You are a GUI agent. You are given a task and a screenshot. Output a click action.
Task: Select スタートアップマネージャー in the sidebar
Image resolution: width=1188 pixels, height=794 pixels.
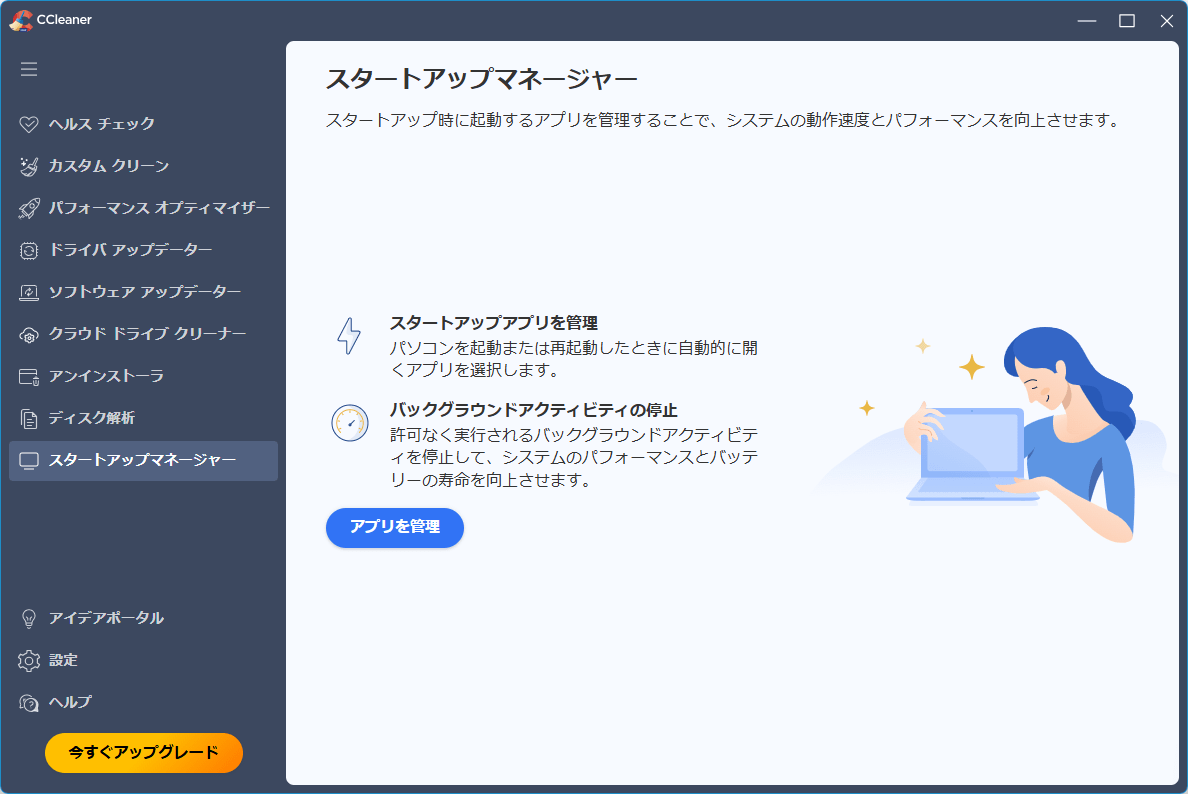[143, 460]
